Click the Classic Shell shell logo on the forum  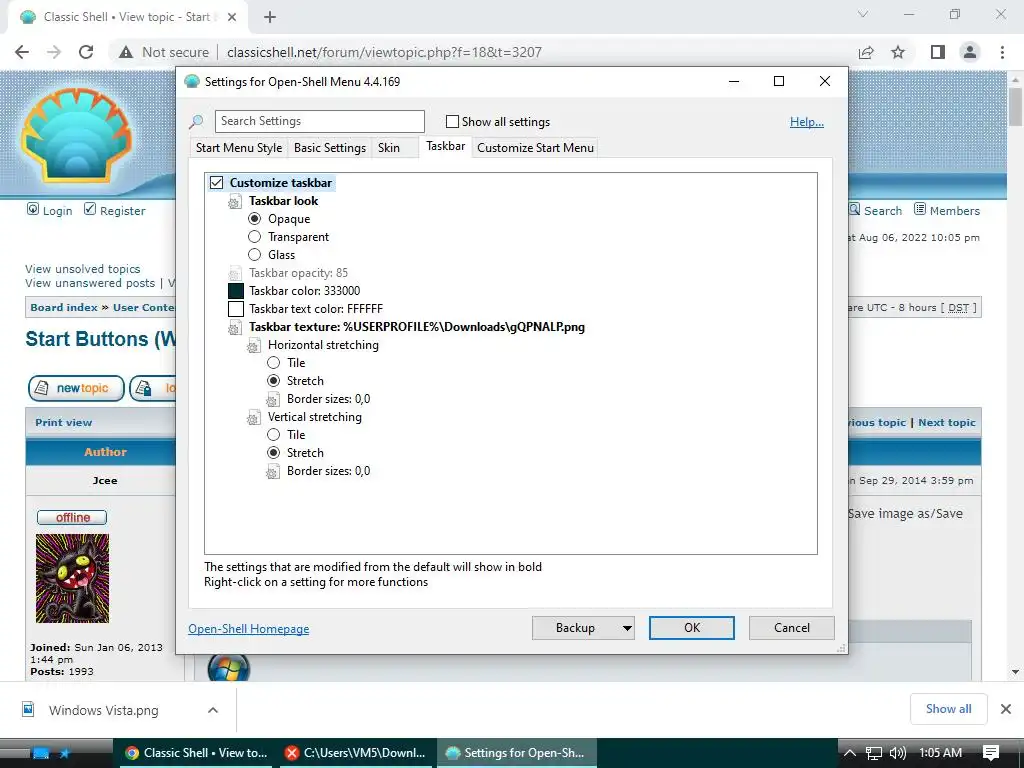(x=77, y=135)
